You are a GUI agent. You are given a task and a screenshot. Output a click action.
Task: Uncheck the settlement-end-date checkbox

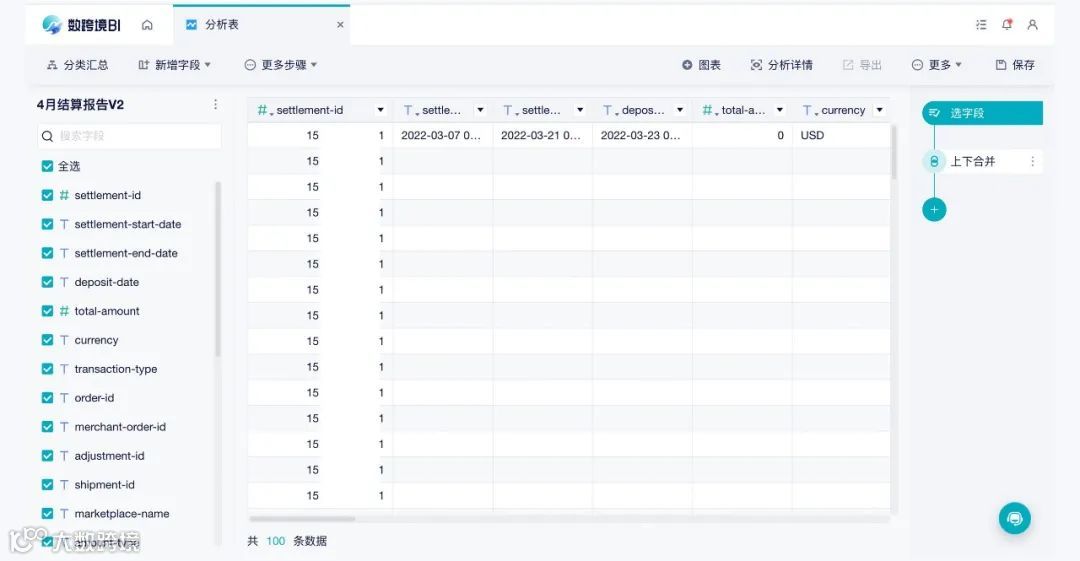(x=48, y=253)
